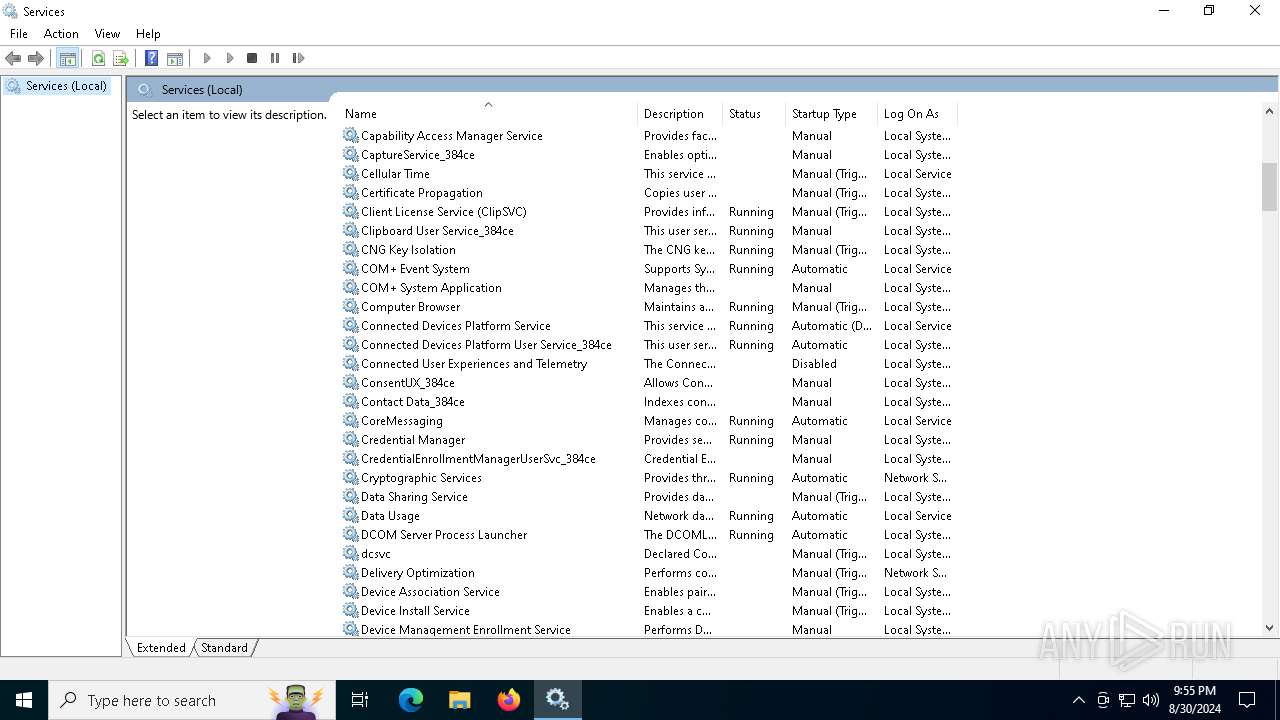
Task: Sort by the Startup Type column header
Action: 831,114
